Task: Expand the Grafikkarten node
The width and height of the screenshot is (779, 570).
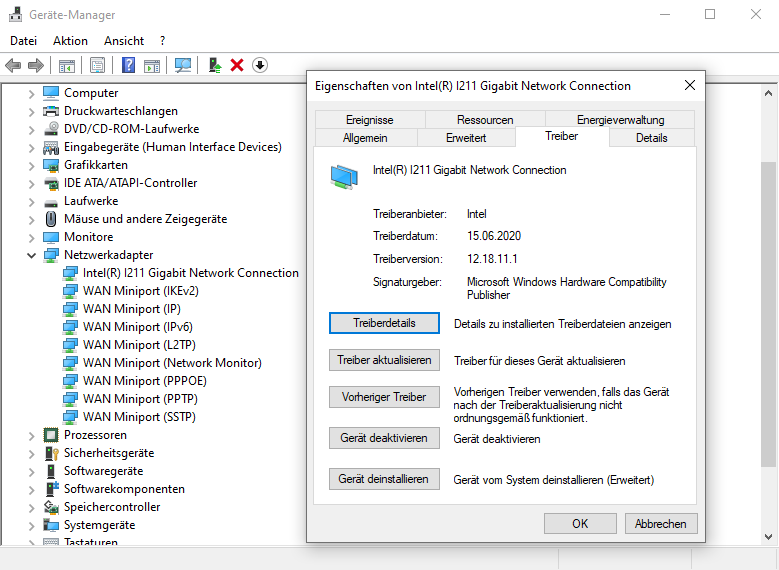Action: coord(31,165)
